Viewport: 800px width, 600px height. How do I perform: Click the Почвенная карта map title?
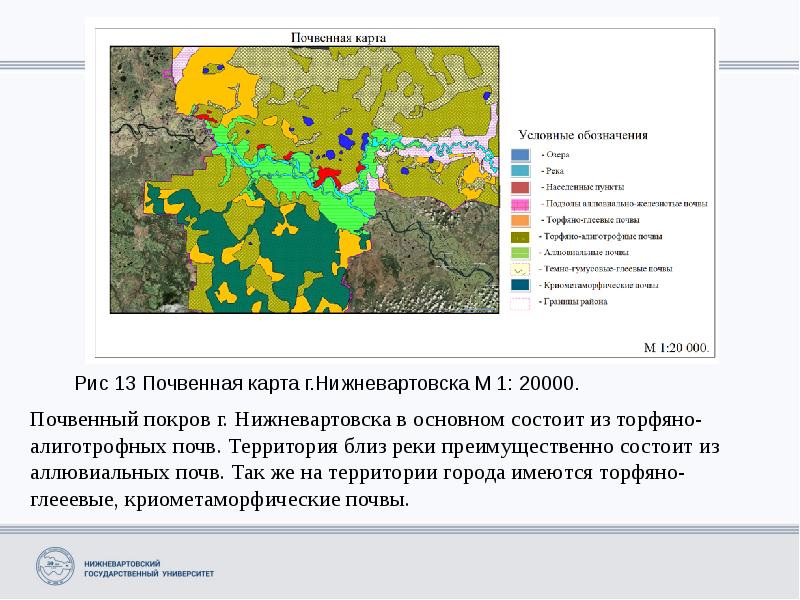pyautogui.click(x=337, y=37)
